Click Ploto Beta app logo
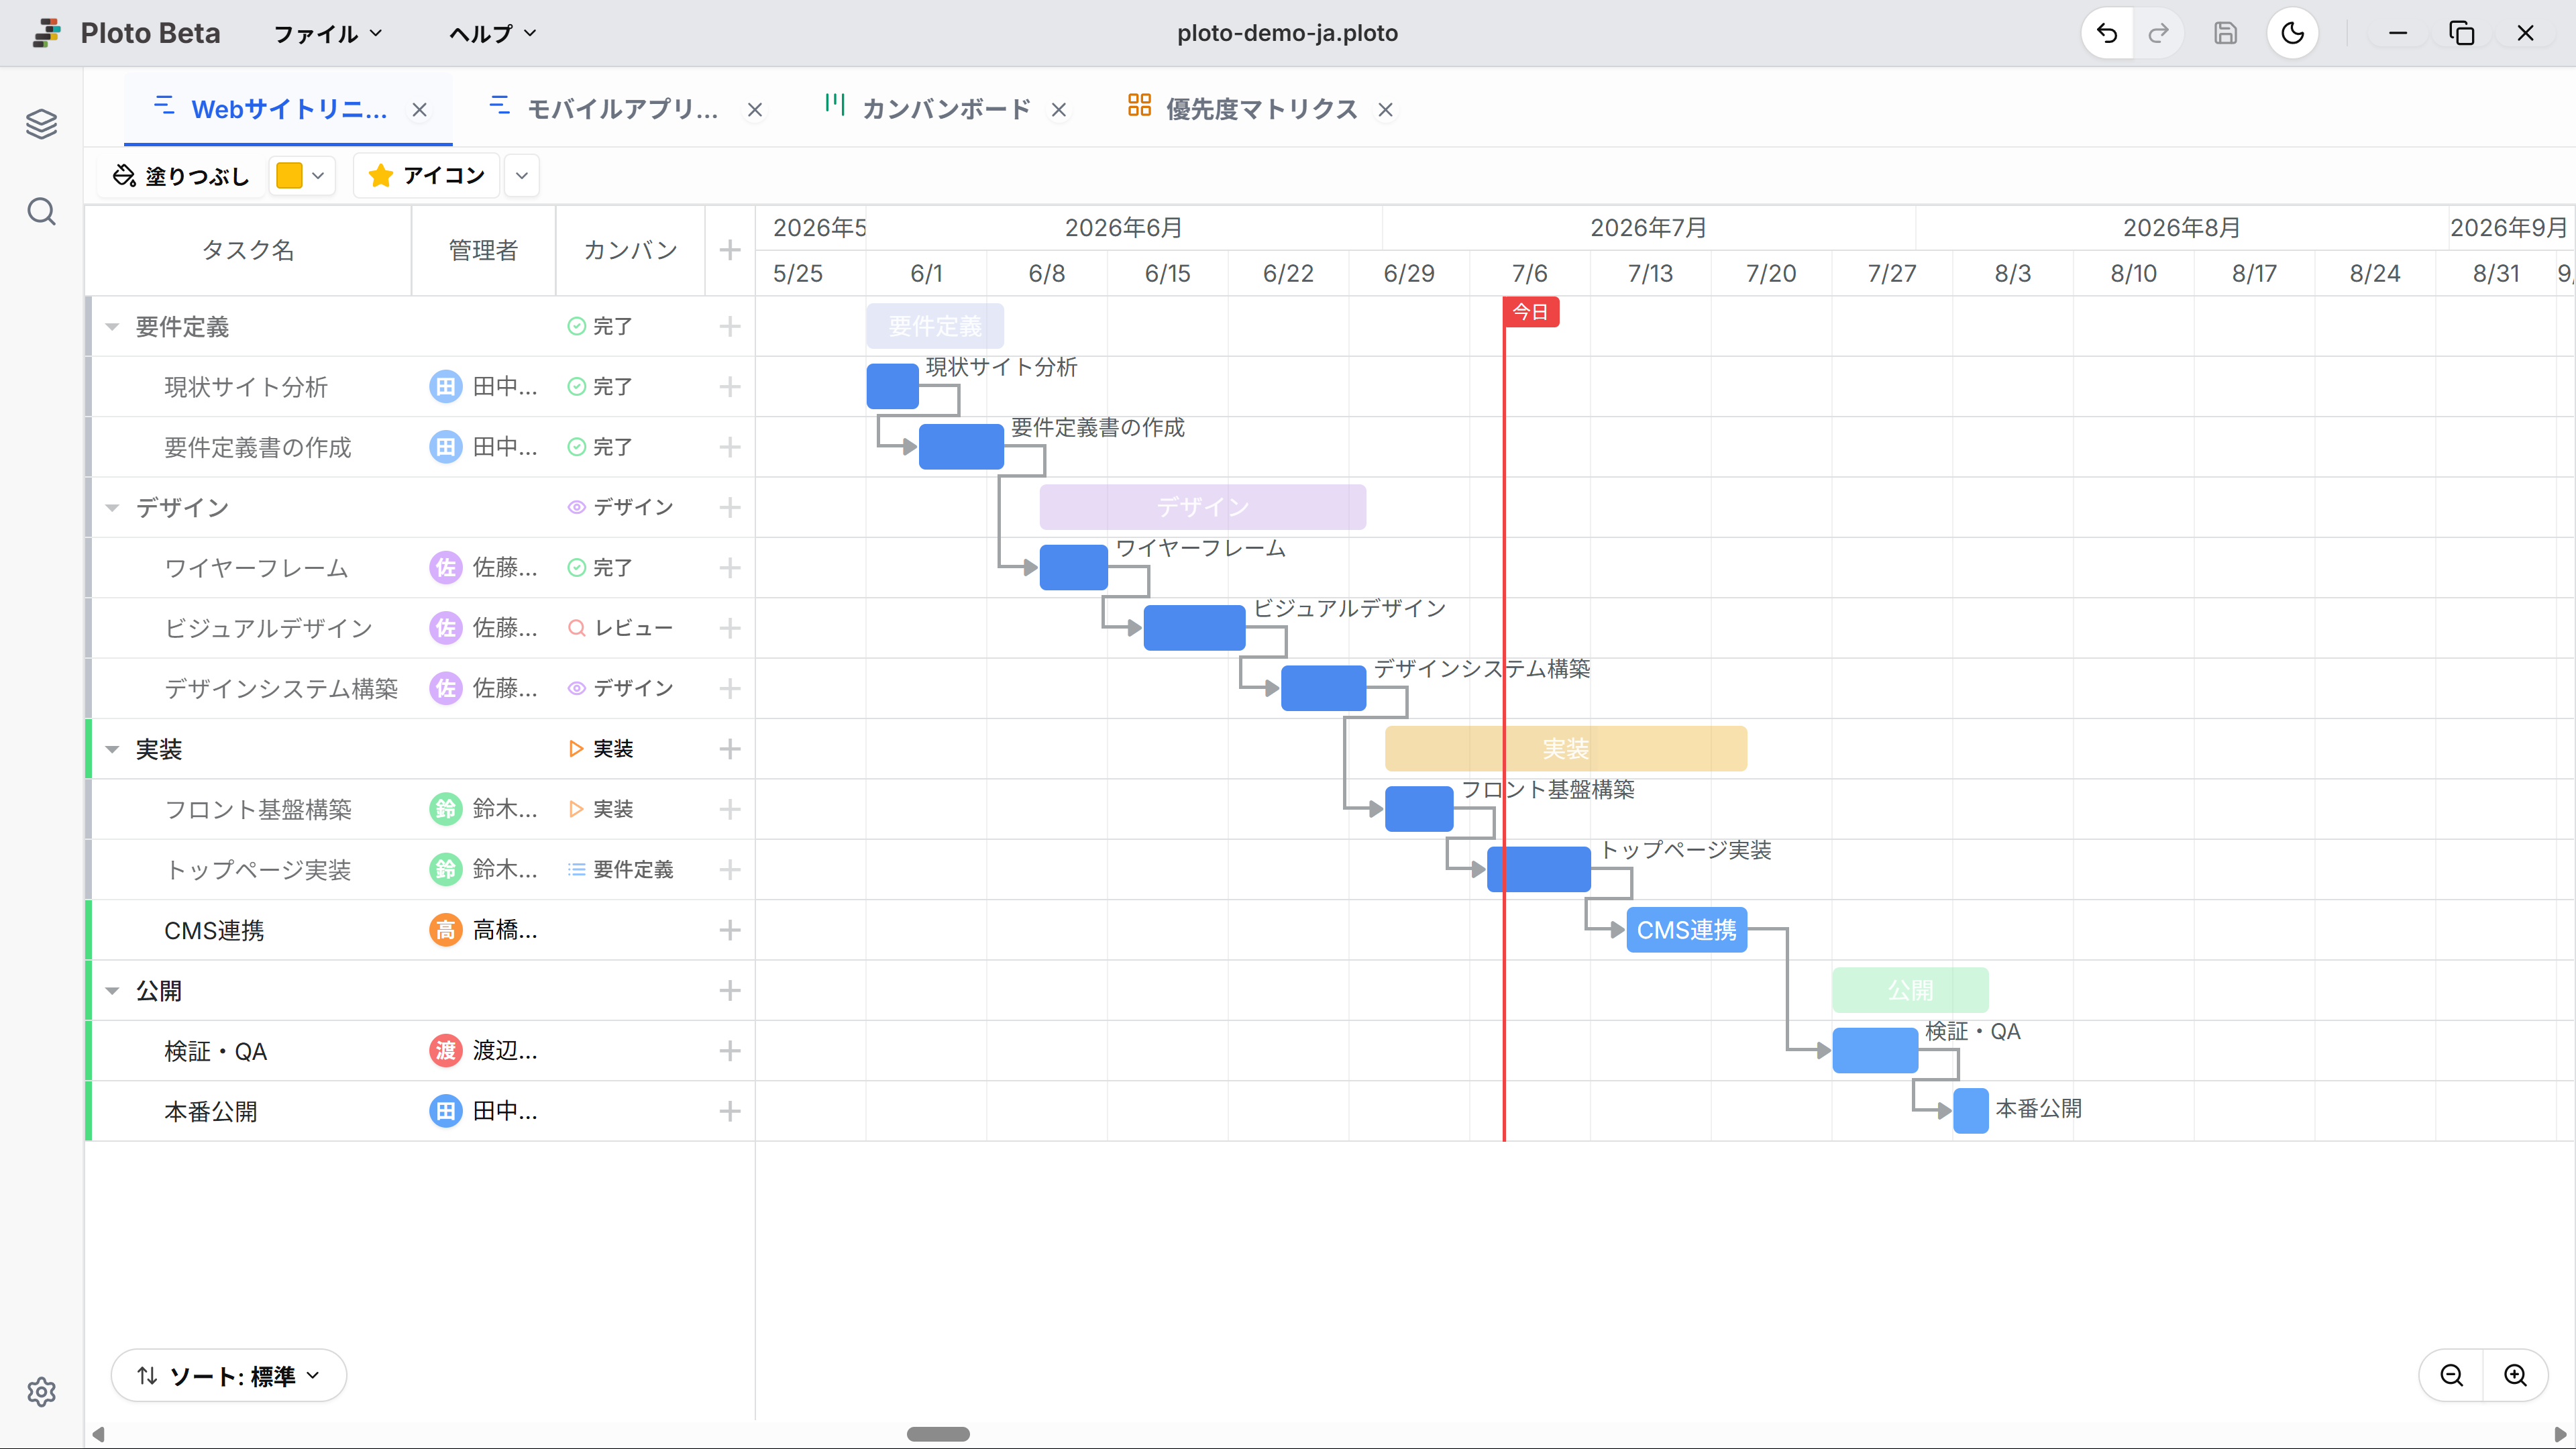Screen dimensions: 2576x1449 click(x=47, y=33)
